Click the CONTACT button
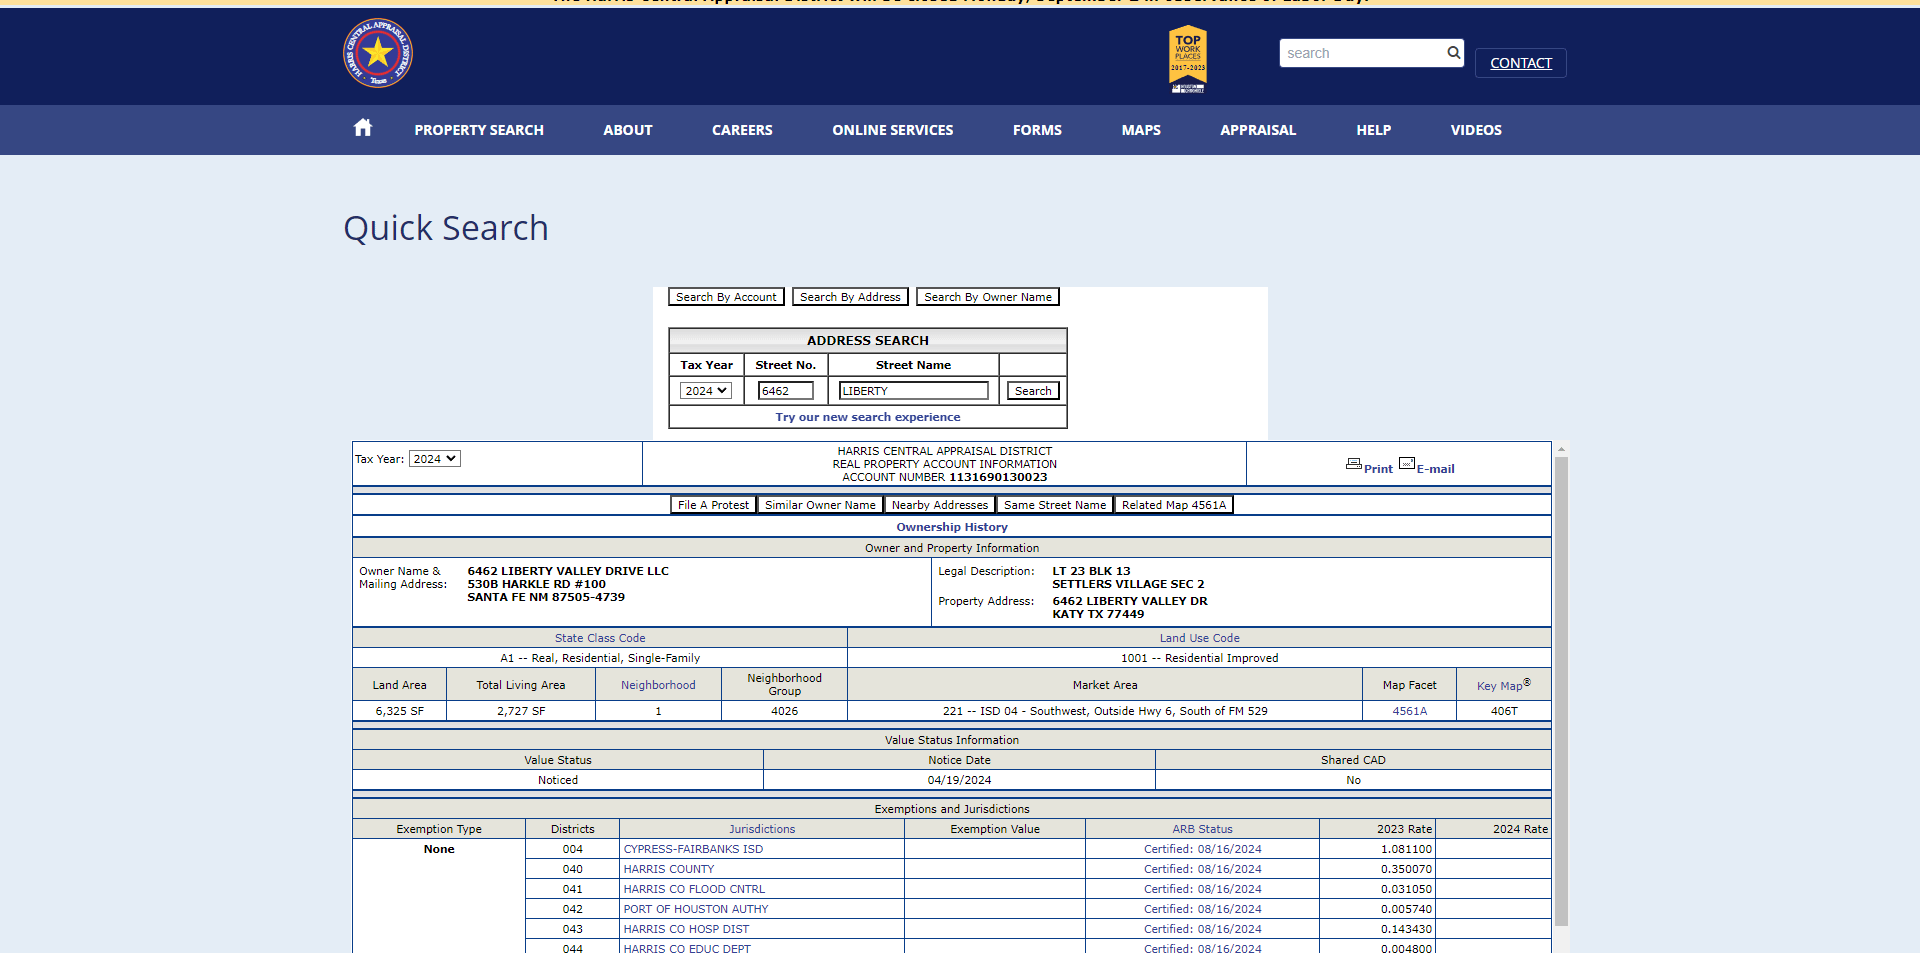The height and width of the screenshot is (953, 1920). 1521,63
